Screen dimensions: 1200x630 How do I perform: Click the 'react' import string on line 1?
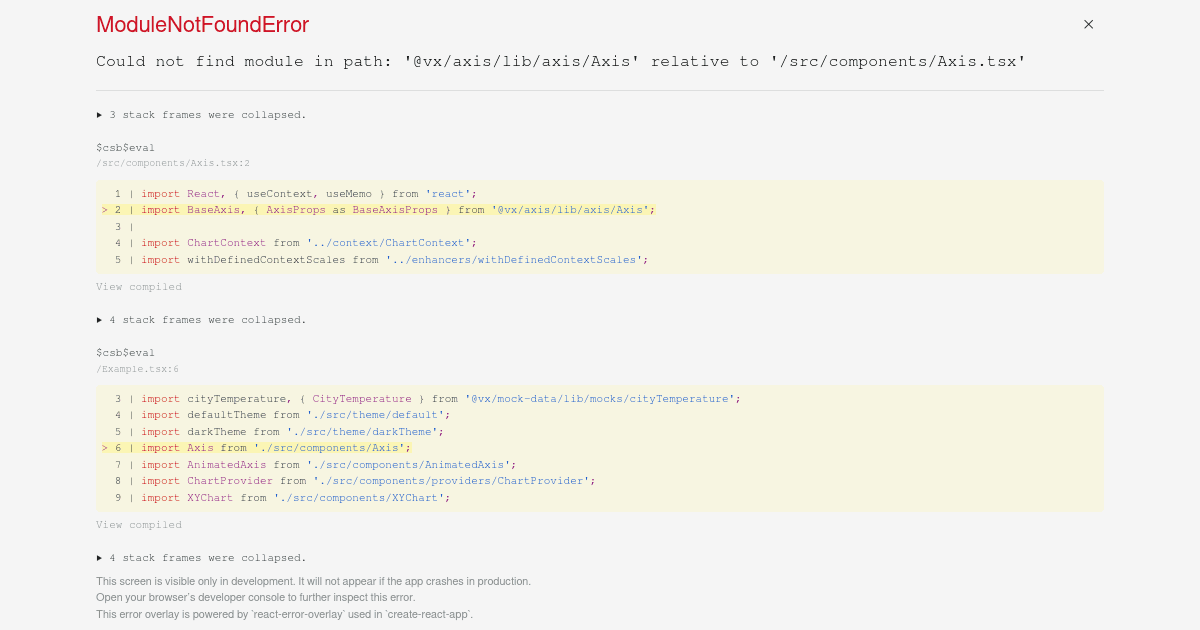[446, 193]
